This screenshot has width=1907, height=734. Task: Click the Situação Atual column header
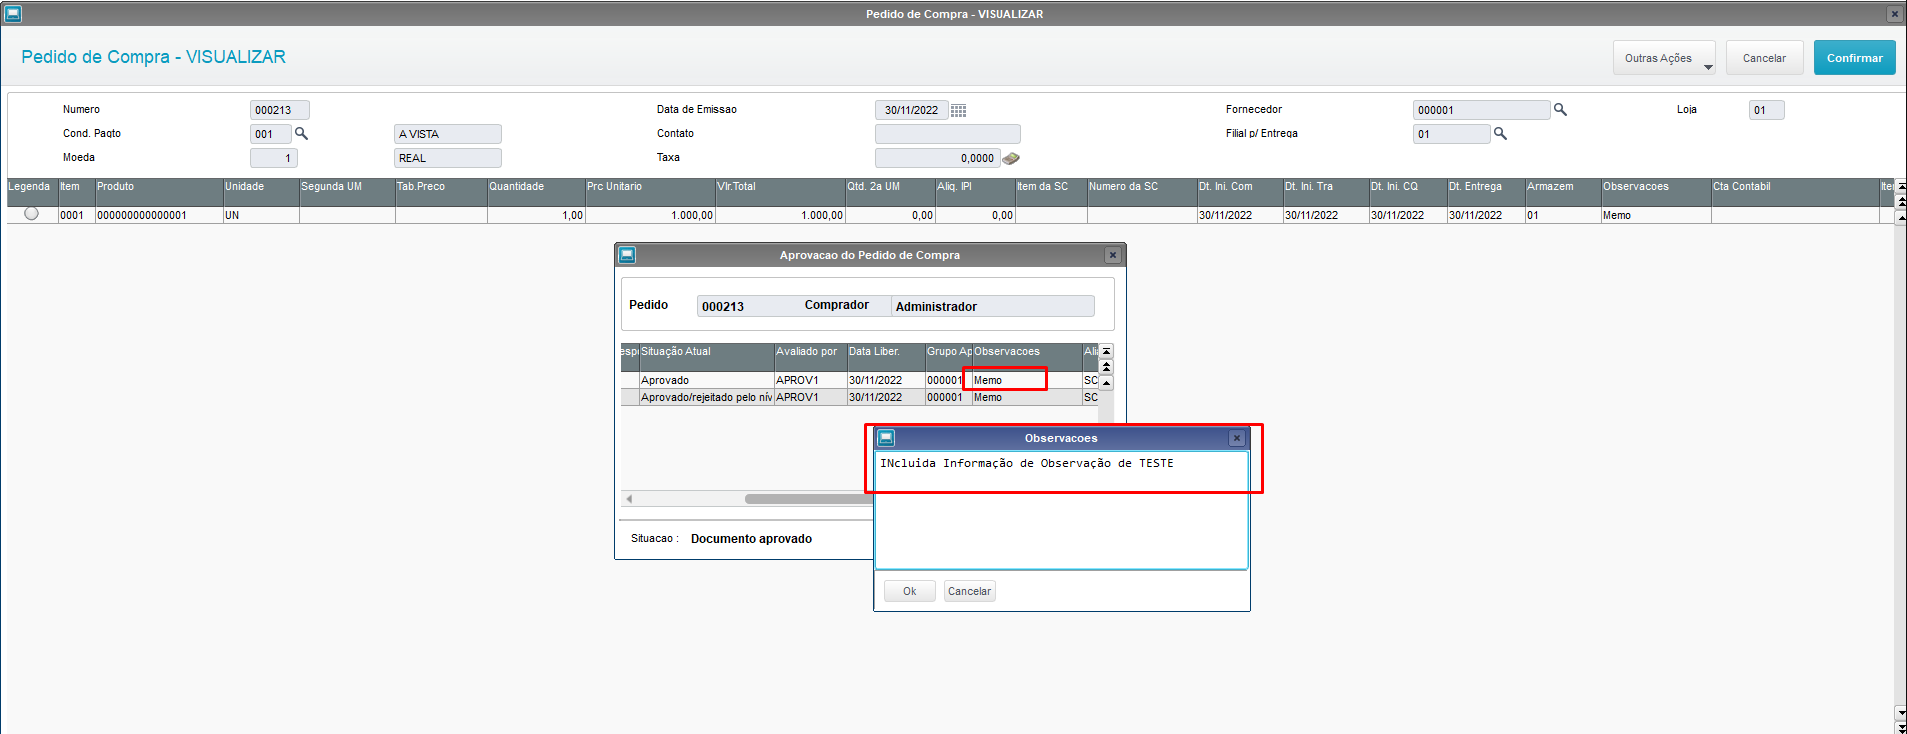(x=706, y=357)
